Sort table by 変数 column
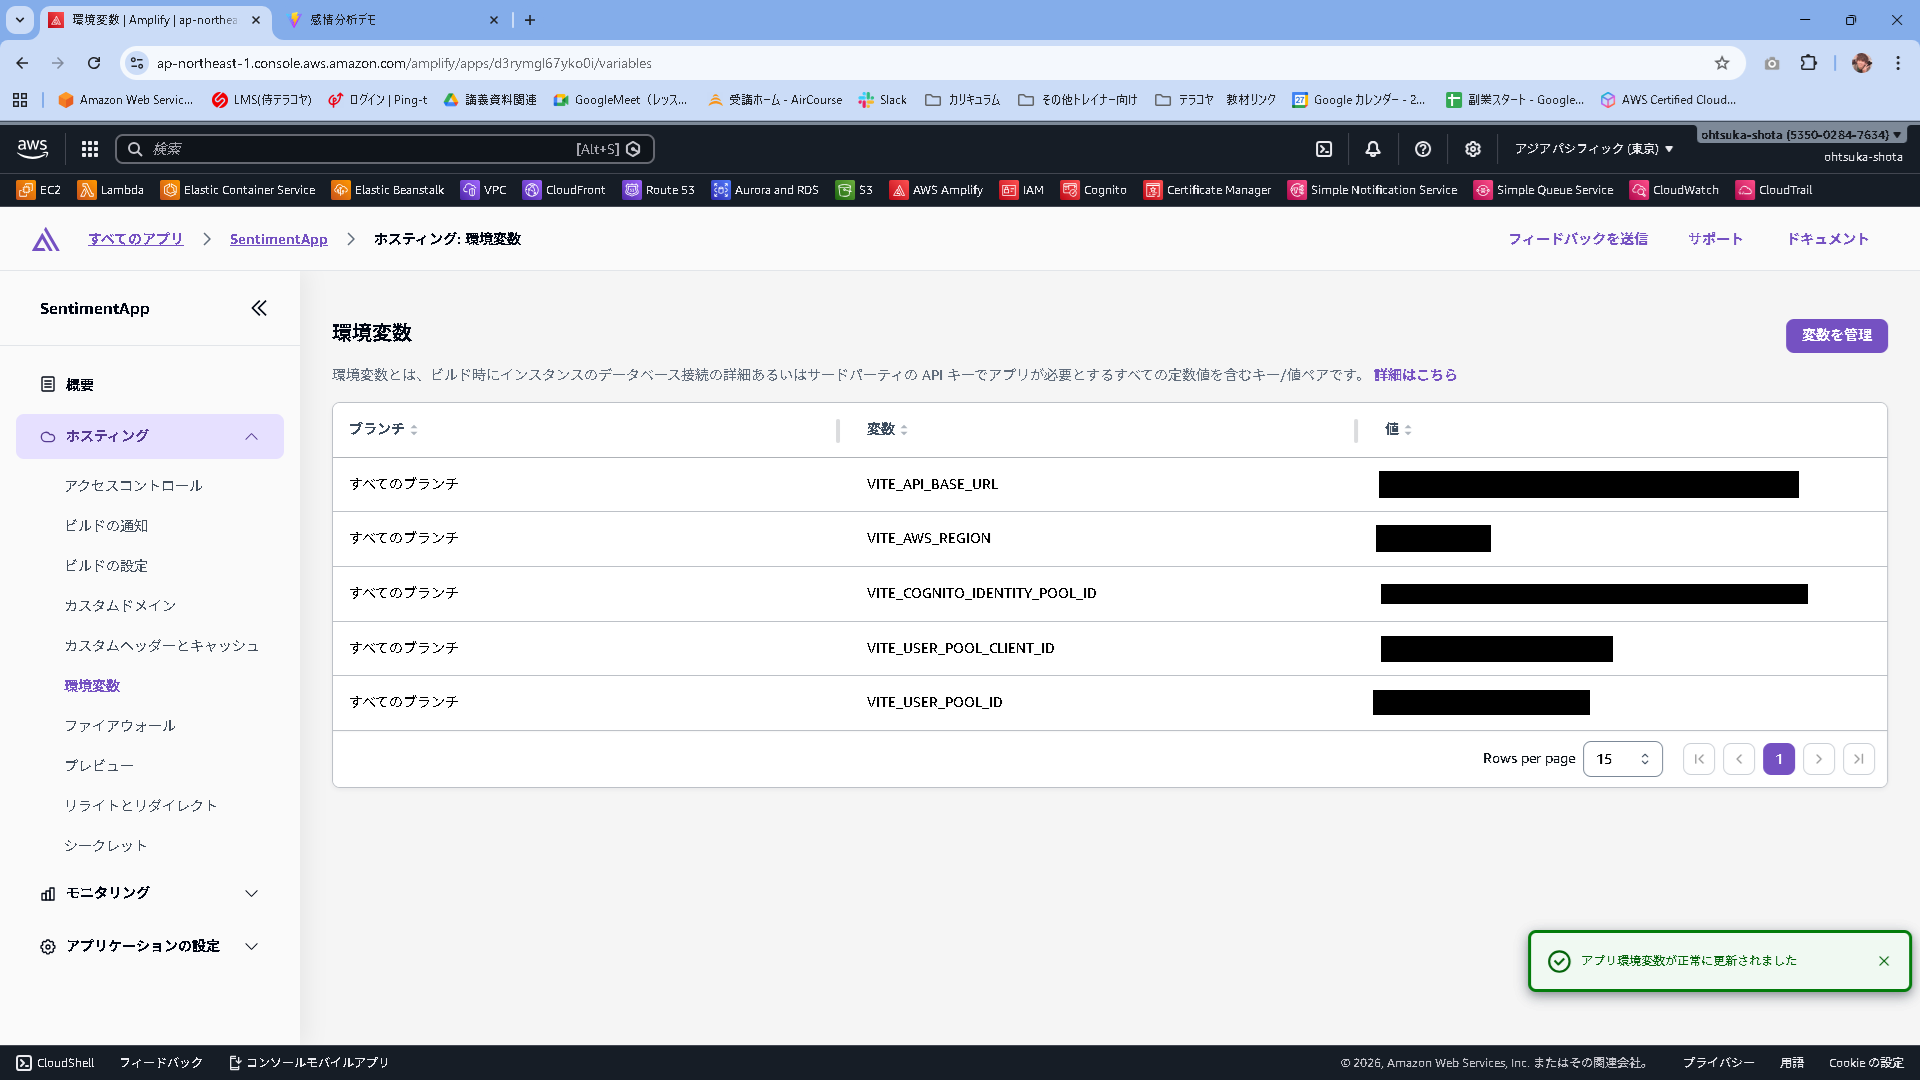 (887, 429)
